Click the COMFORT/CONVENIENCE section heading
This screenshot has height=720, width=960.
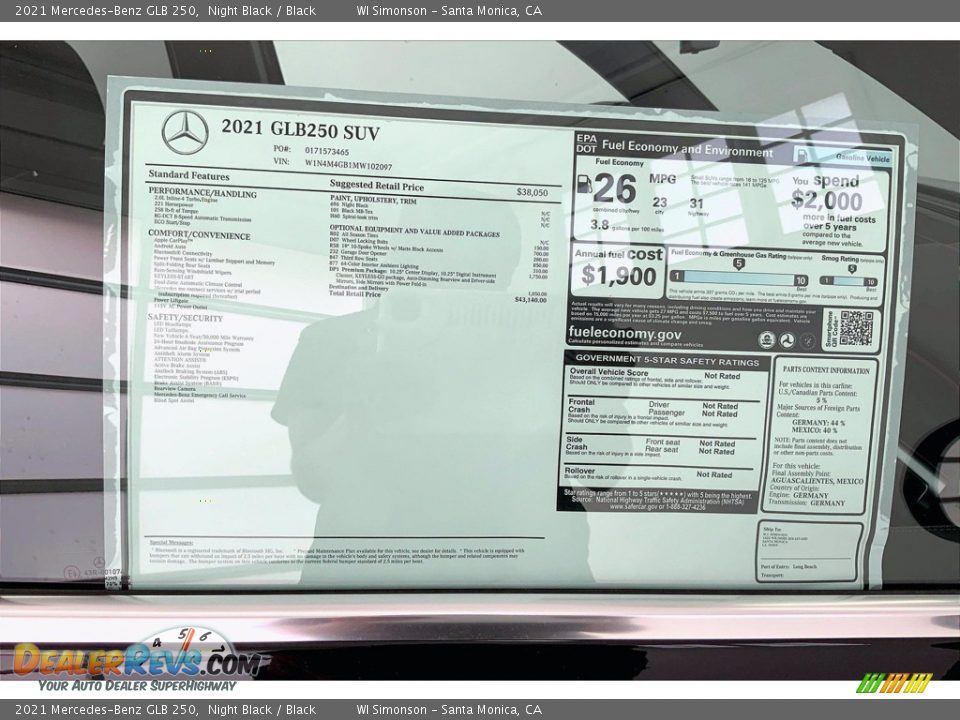pyautogui.click(x=199, y=234)
